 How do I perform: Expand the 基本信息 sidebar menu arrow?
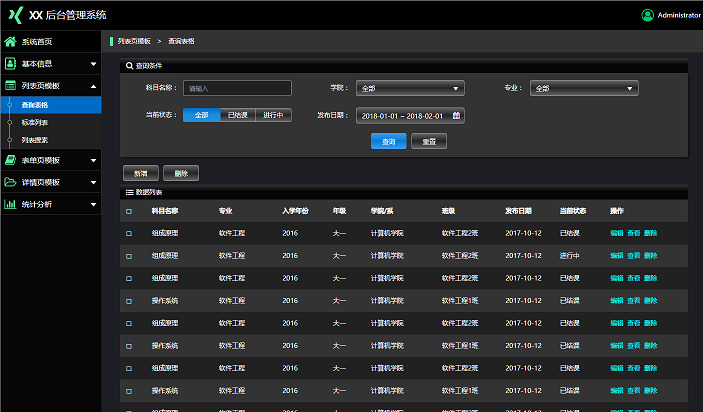click(93, 64)
